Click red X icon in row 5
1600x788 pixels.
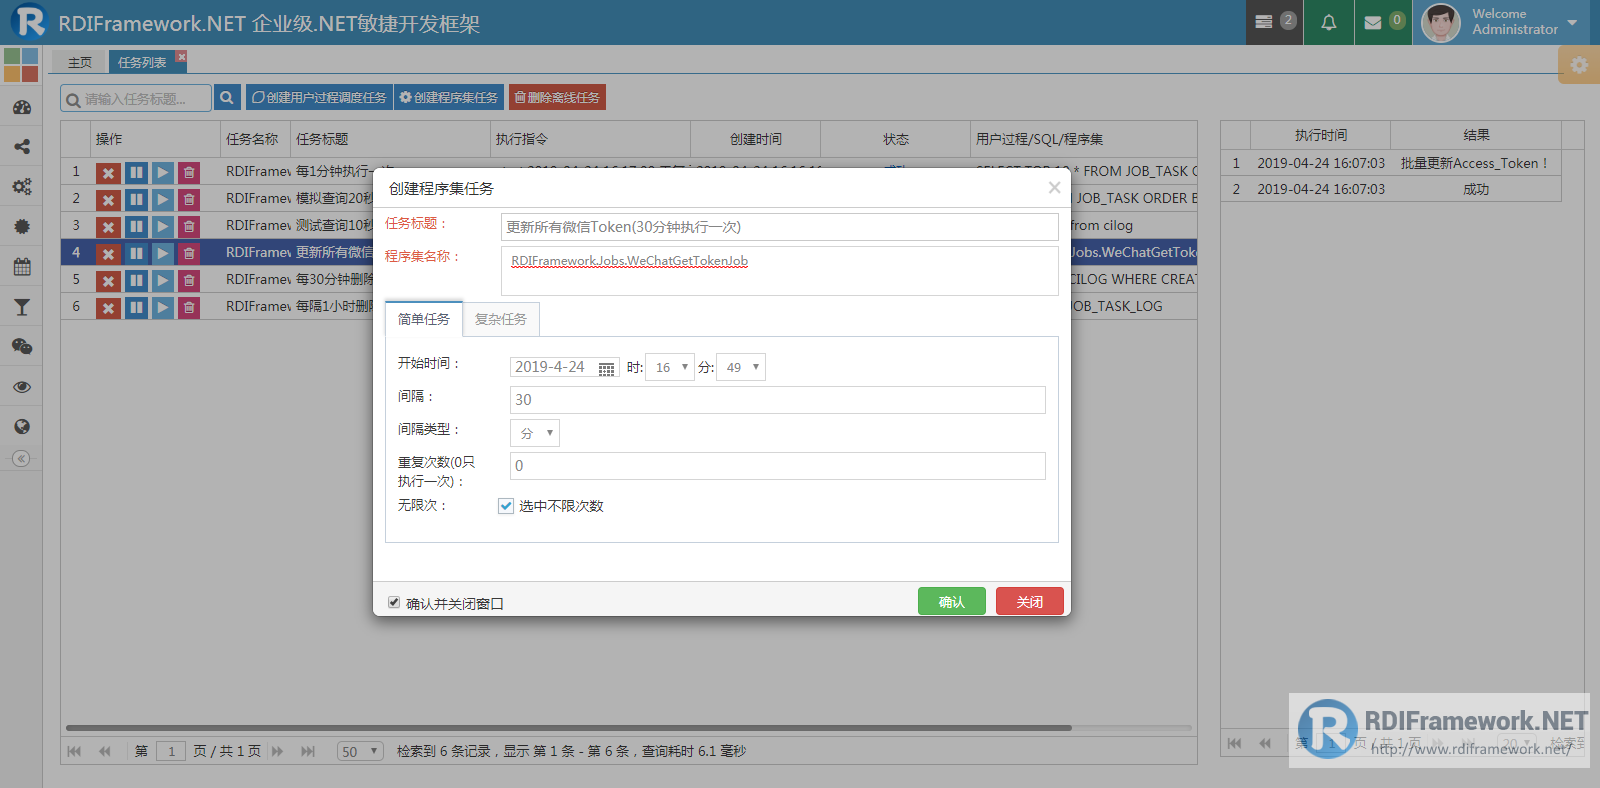(109, 280)
